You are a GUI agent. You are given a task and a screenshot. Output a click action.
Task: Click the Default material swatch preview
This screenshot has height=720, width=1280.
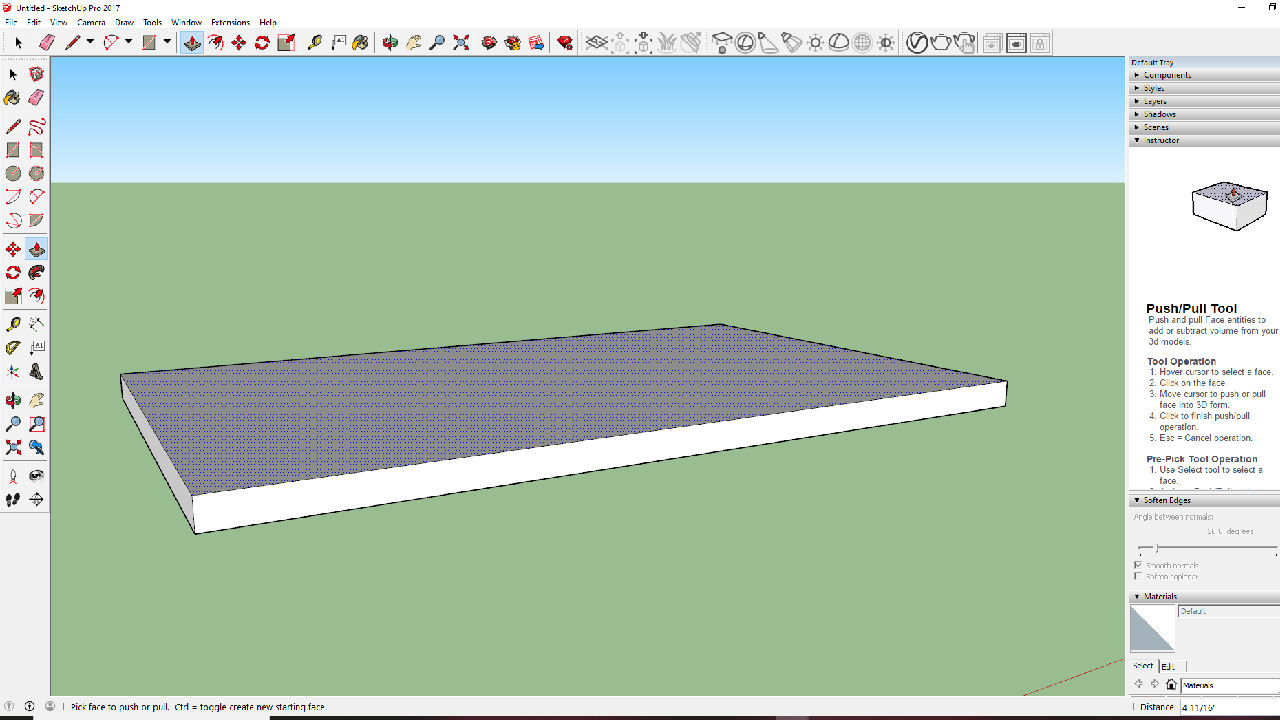[x=1152, y=629]
